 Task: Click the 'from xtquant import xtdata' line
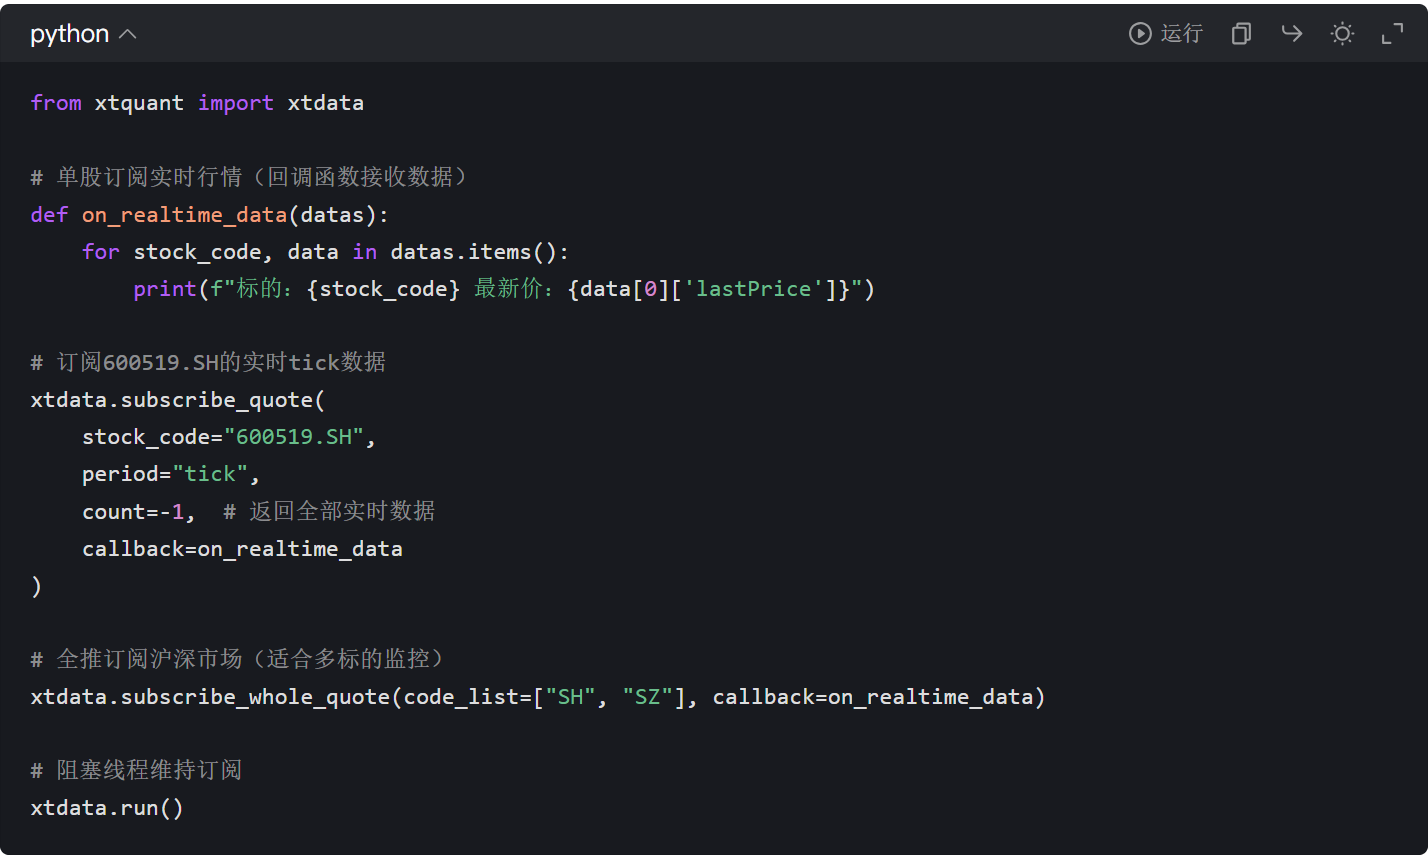[197, 103]
